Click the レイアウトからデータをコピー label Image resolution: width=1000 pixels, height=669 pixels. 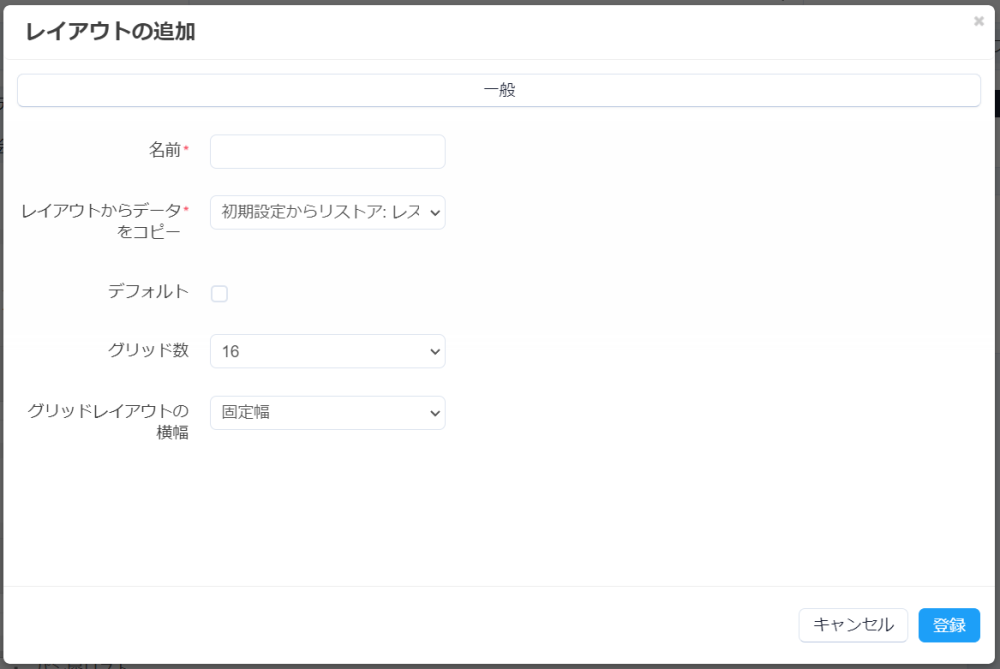tap(102, 221)
